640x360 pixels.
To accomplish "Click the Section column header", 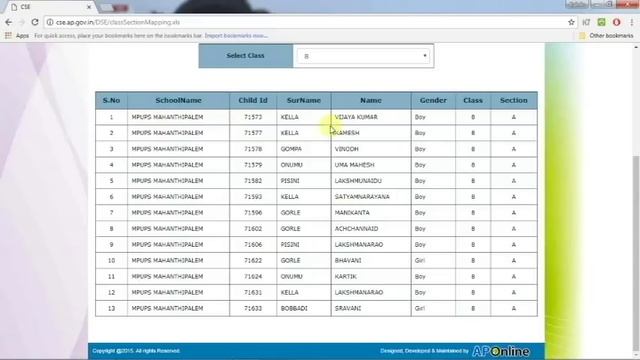I will coord(514,100).
